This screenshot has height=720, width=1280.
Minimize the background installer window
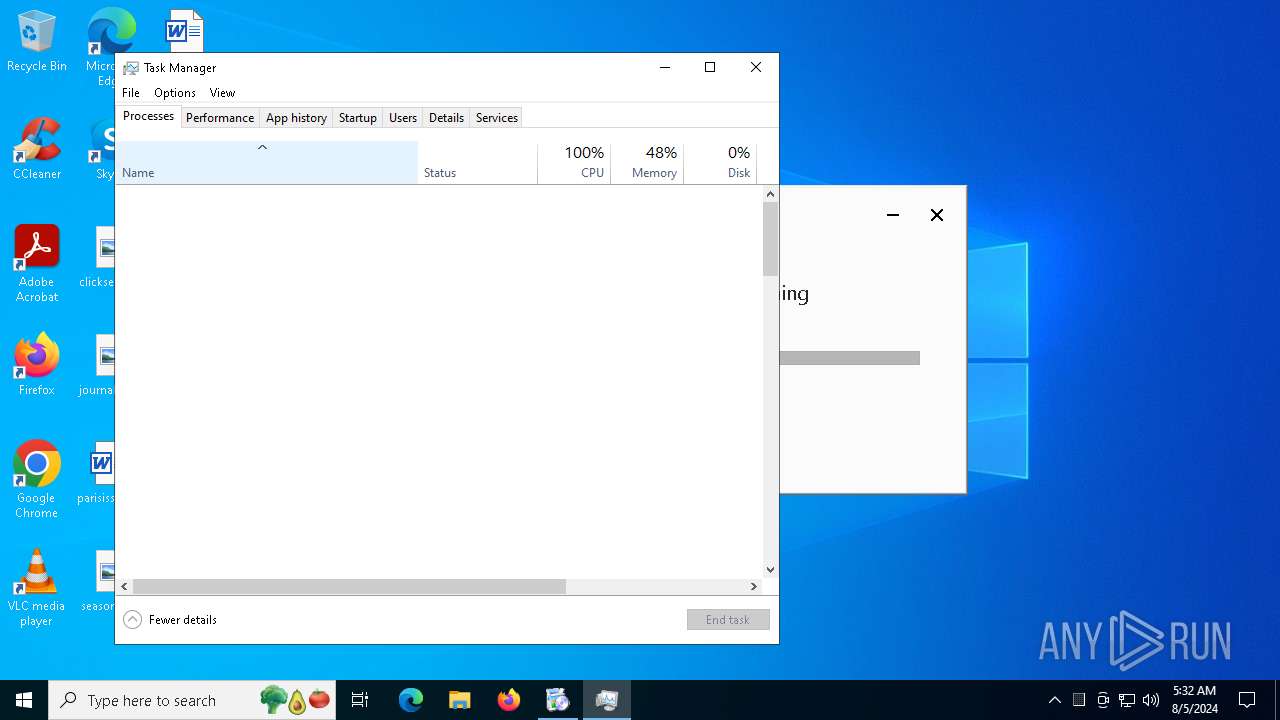[x=893, y=215]
